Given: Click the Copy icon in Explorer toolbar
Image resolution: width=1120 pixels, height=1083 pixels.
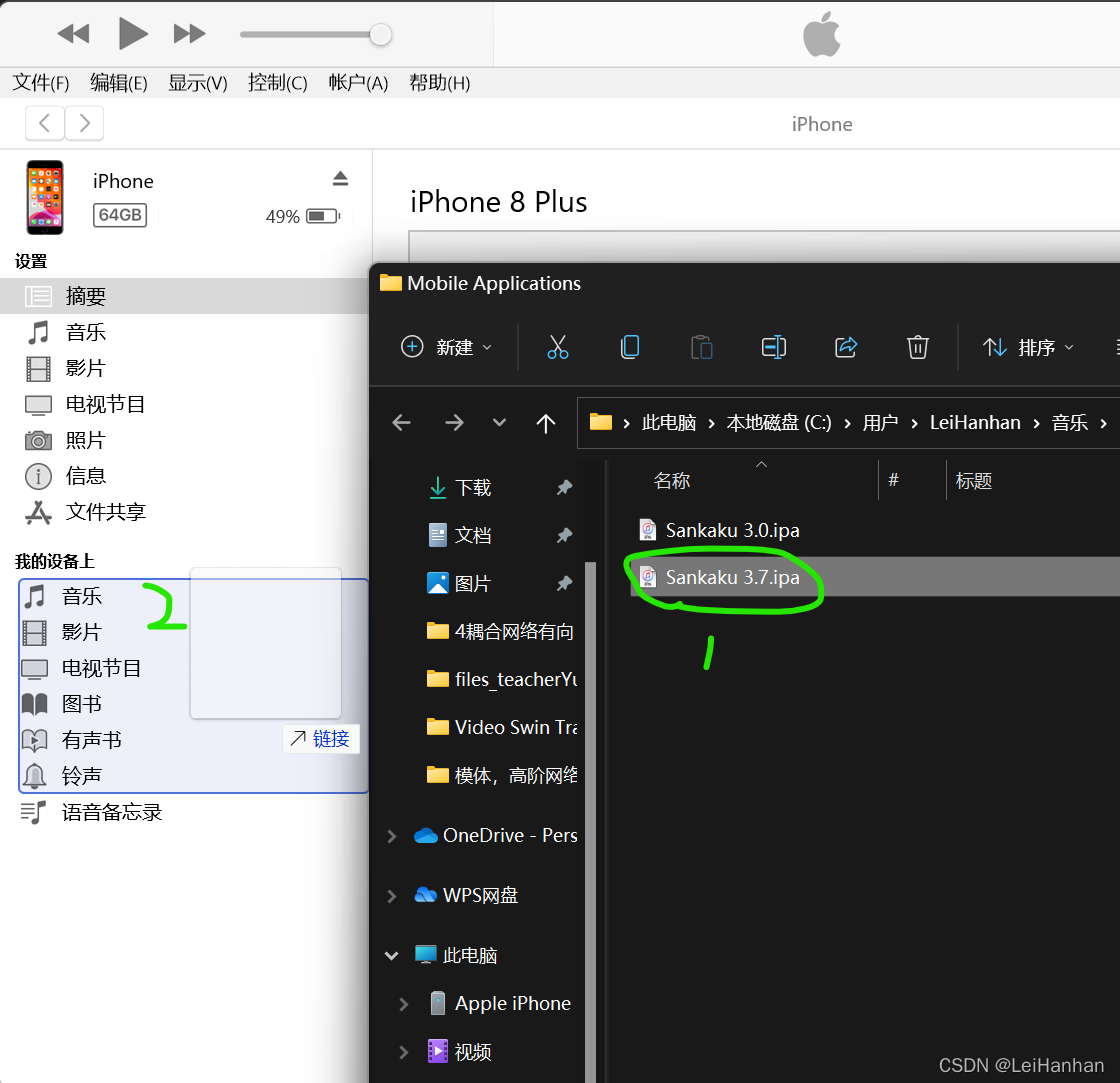Looking at the screenshot, I should pyautogui.click(x=630, y=347).
